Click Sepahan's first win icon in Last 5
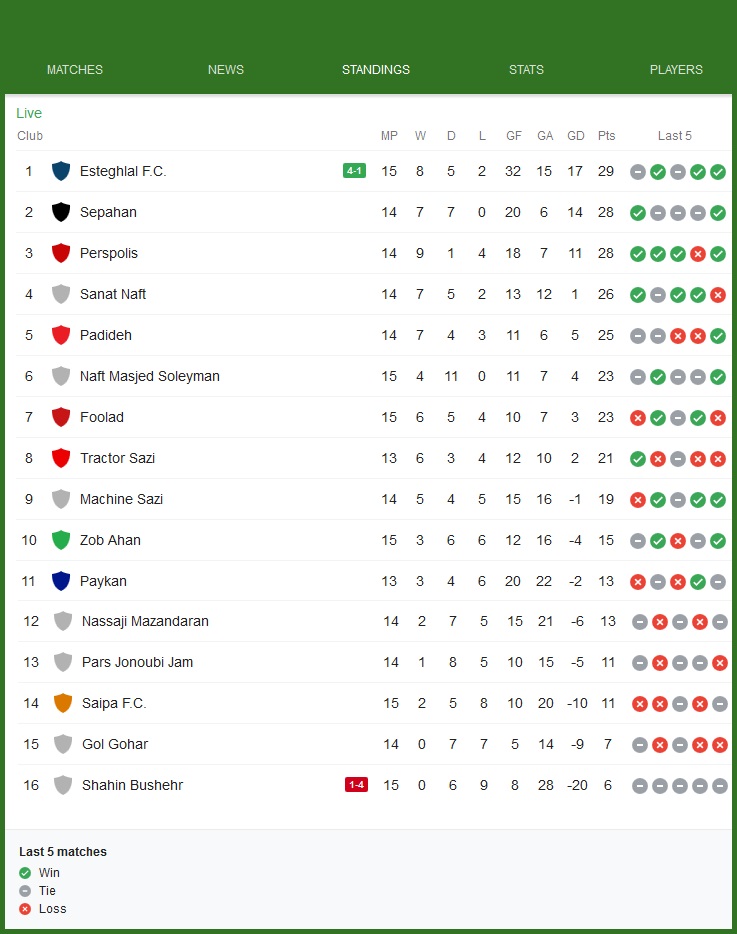 (638, 212)
